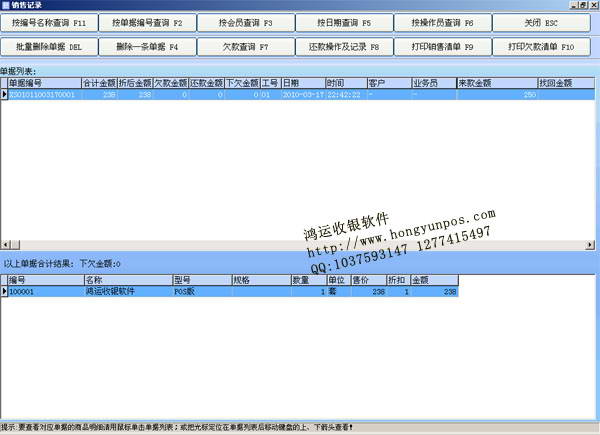Click 时间 column header
The width and height of the screenshot is (600, 435).
click(346, 83)
